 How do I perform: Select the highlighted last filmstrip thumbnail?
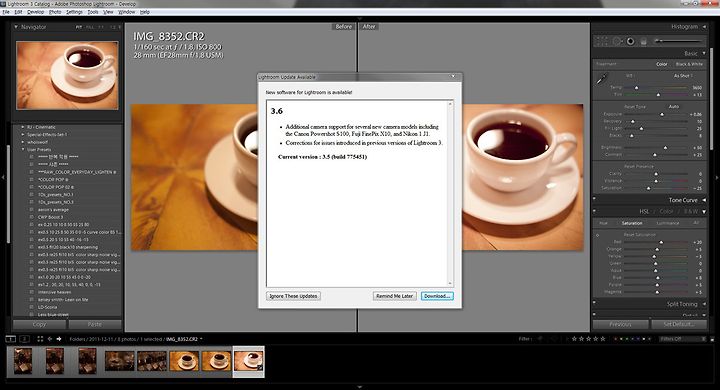click(248, 361)
